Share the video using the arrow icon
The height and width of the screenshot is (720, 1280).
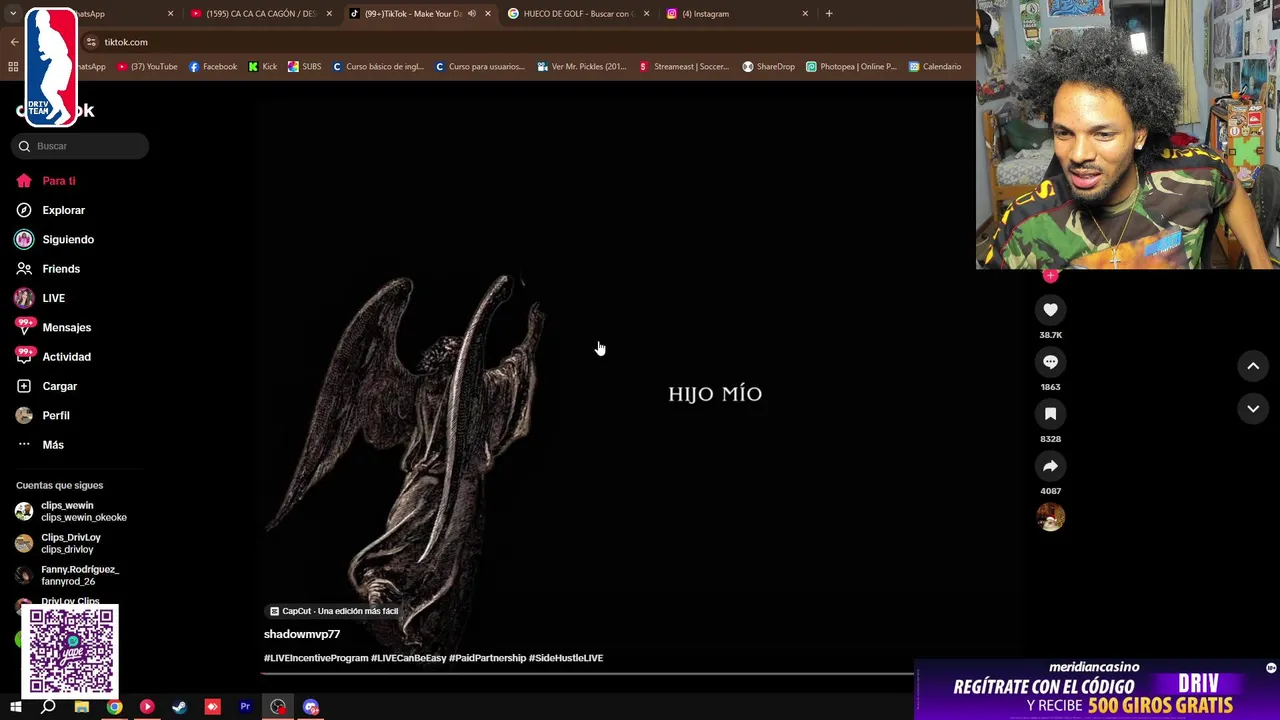pyautogui.click(x=1050, y=466)
